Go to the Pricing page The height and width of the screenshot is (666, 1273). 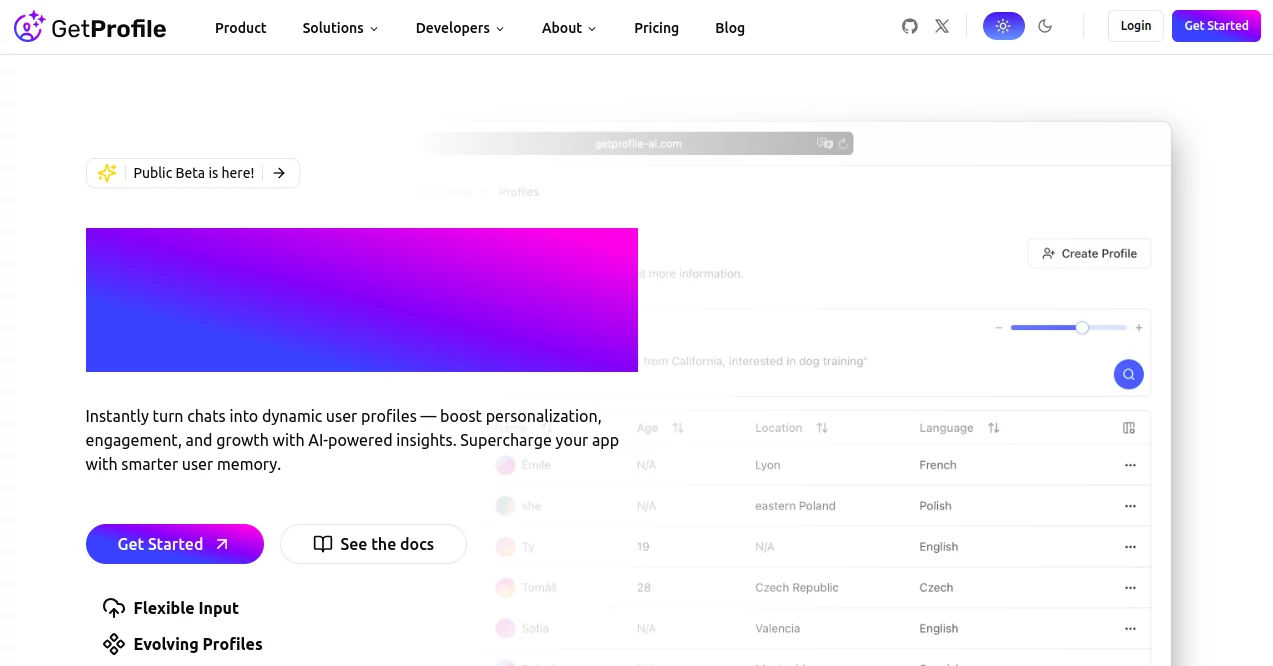pyautogui.click(x=656, y=28)
